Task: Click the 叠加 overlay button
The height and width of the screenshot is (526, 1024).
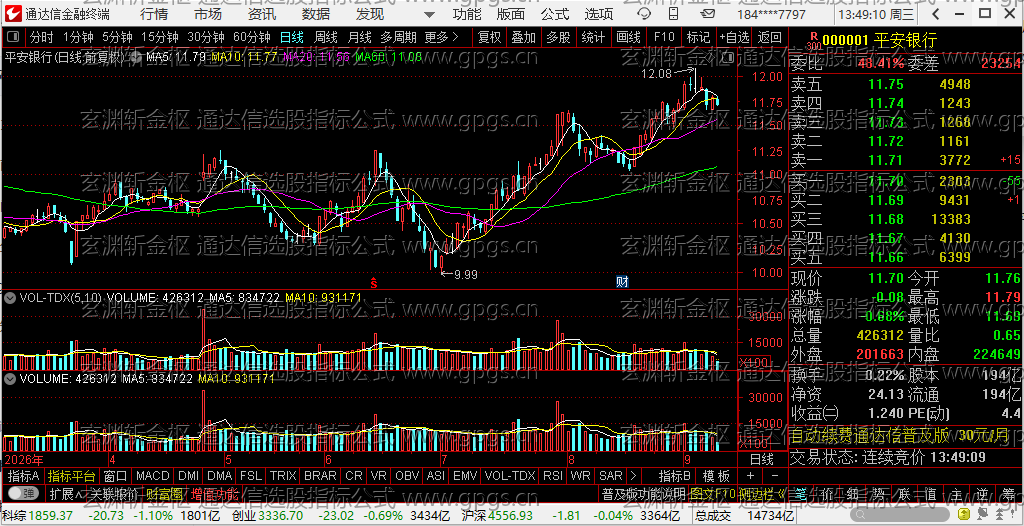Action: 523,38
